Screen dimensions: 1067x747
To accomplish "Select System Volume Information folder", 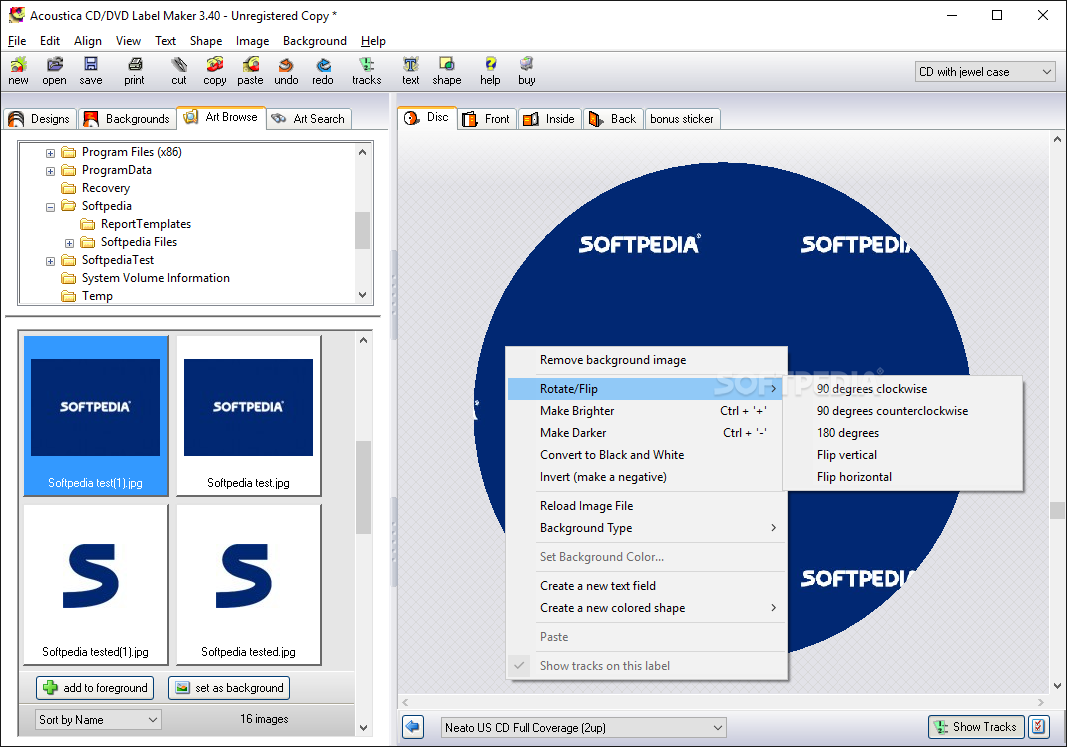I will pos(156,278).
